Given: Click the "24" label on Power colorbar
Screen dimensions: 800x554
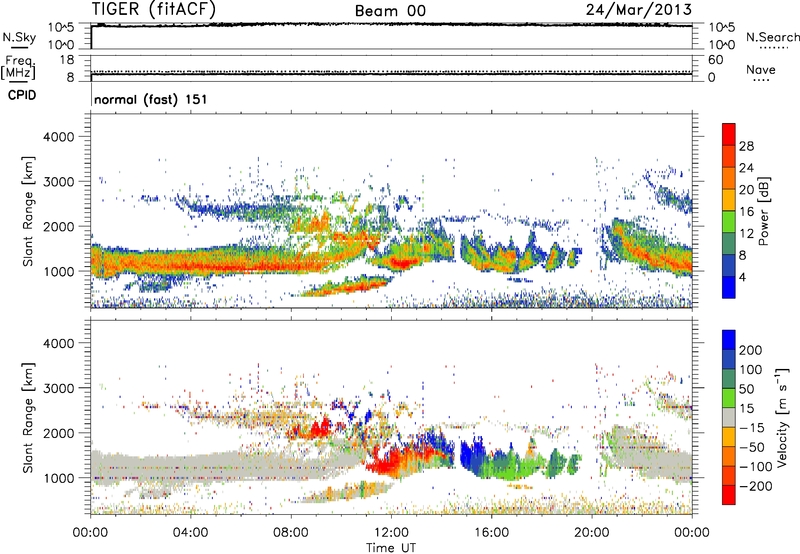Looking at the screenshot, I should click(x=746, y=168).
